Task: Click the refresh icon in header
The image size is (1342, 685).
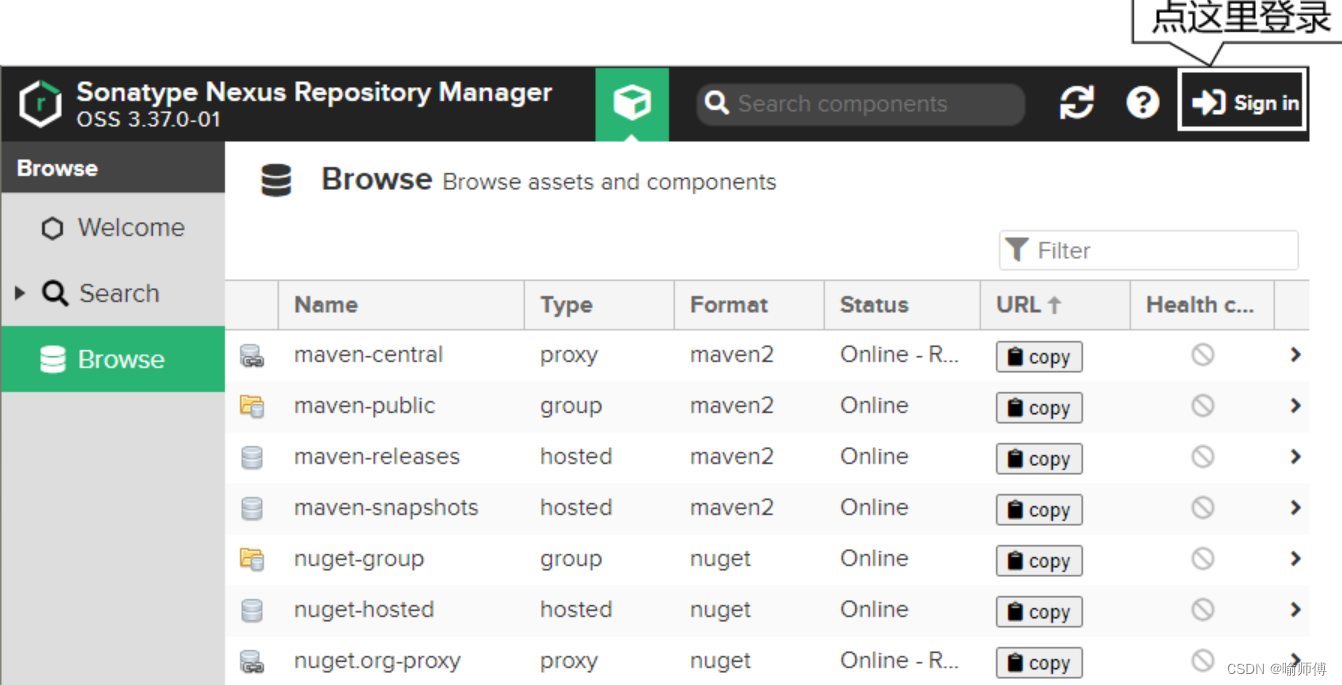Action: pyautogui.click(x=1077, y=103)
